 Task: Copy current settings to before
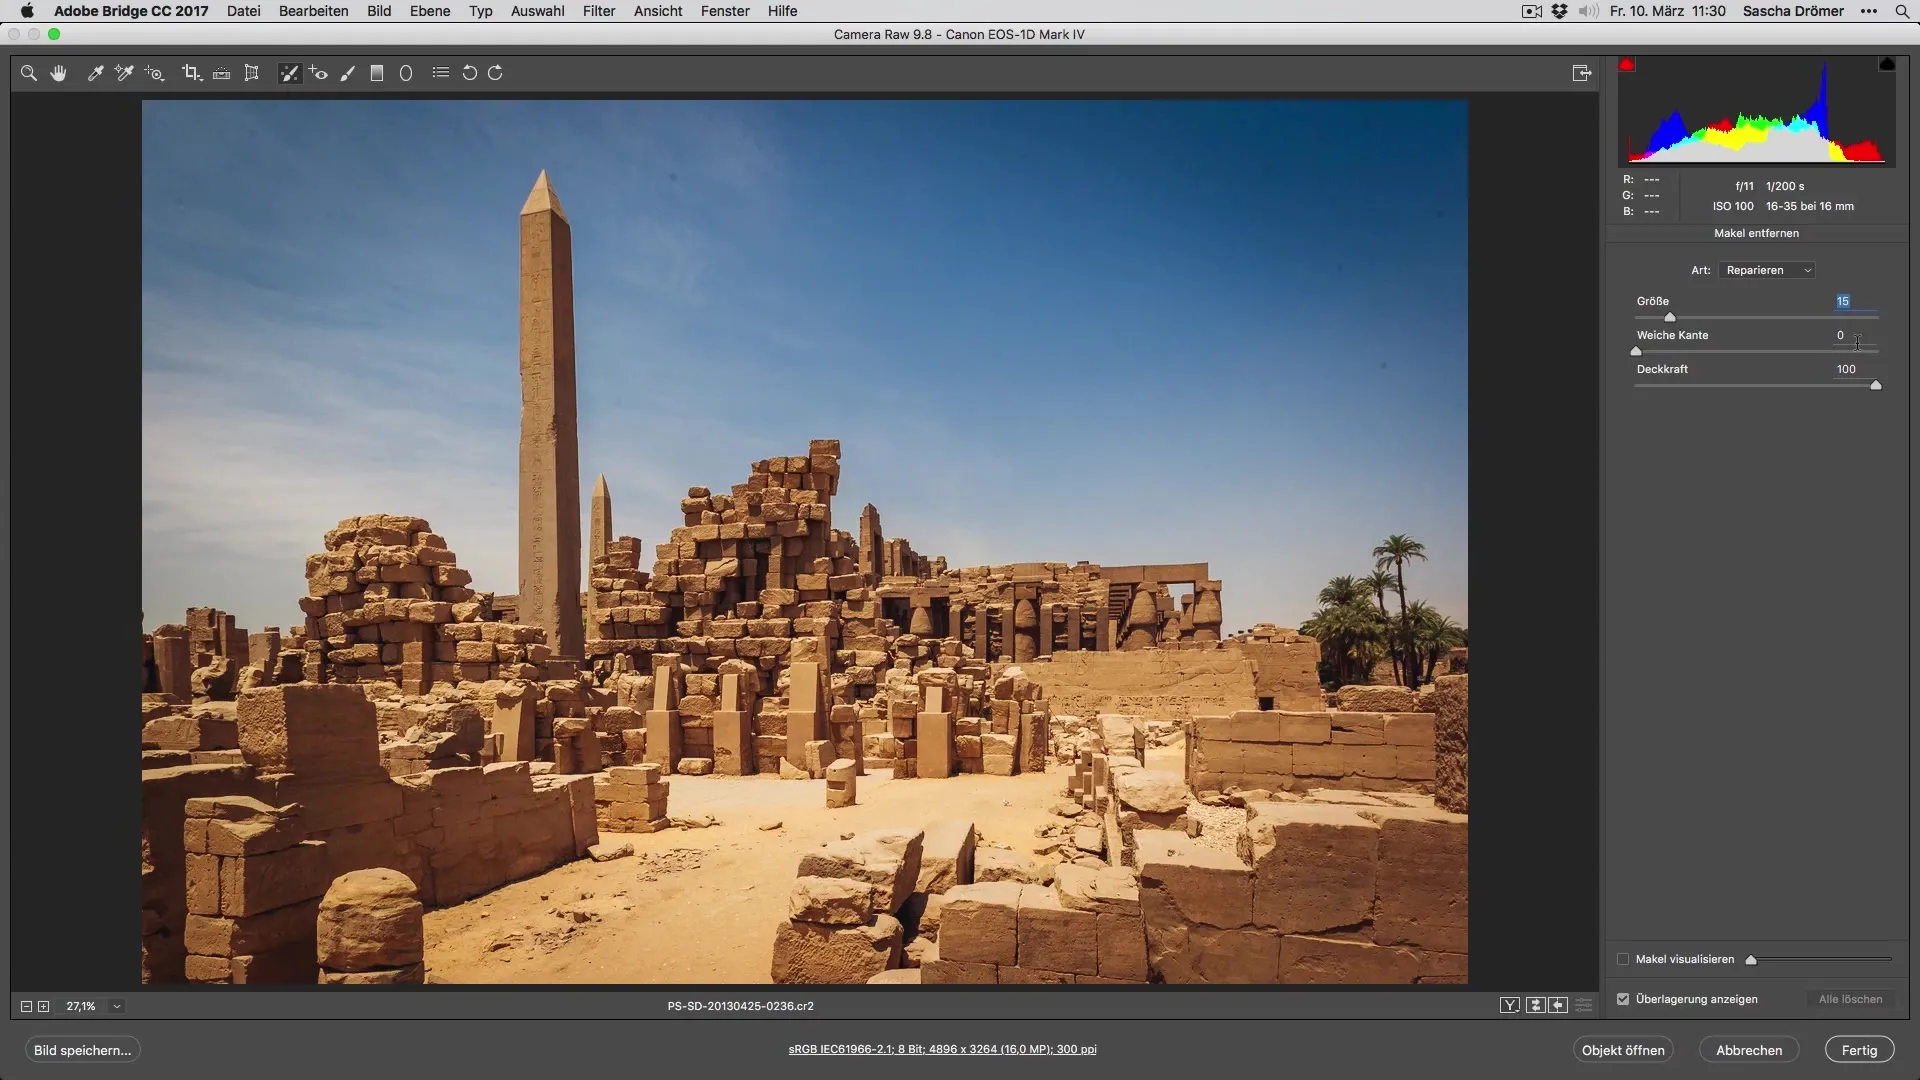click(1558, 1006)
